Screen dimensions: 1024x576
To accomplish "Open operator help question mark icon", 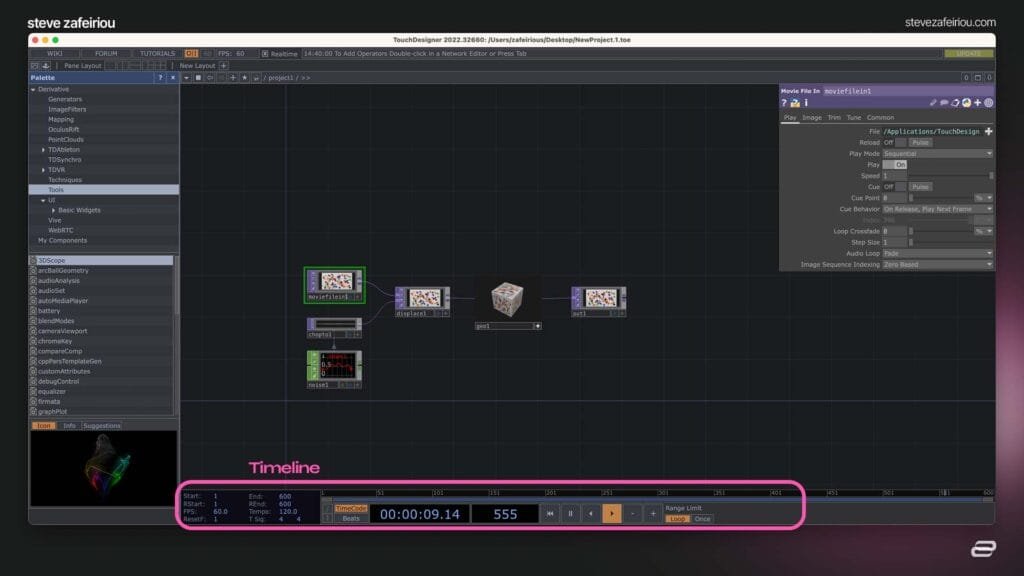I will [x=784, y=103].
